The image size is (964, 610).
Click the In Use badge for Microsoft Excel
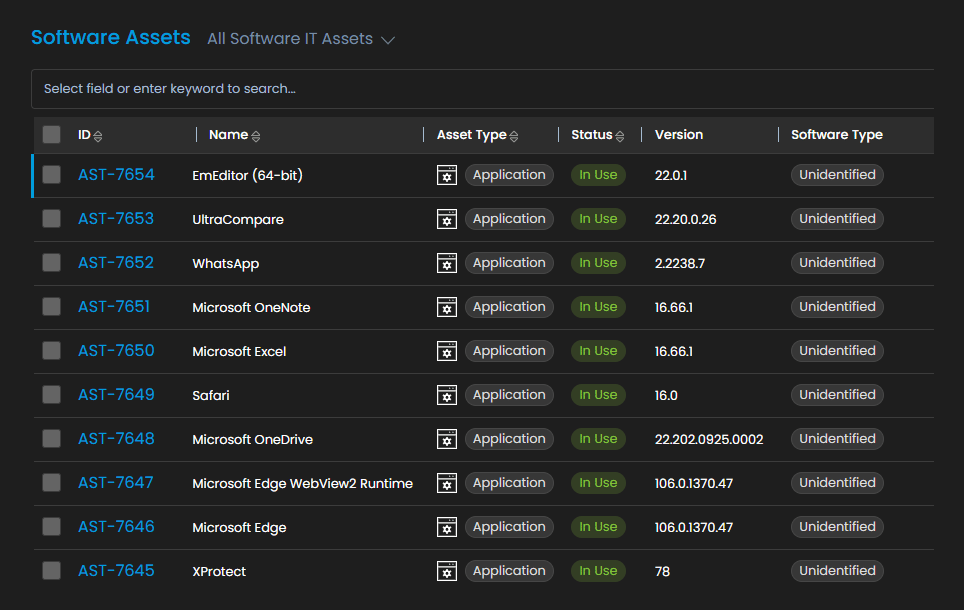[598, 351]
